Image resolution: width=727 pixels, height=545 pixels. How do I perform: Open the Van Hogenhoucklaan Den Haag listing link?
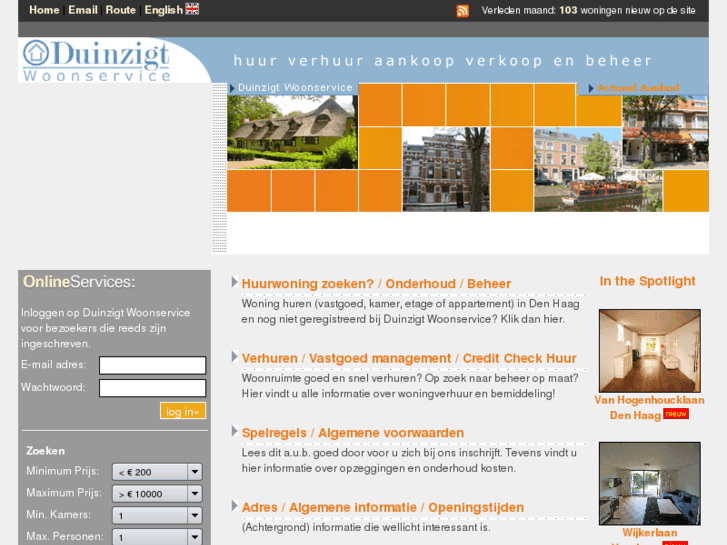pos(649,408)
